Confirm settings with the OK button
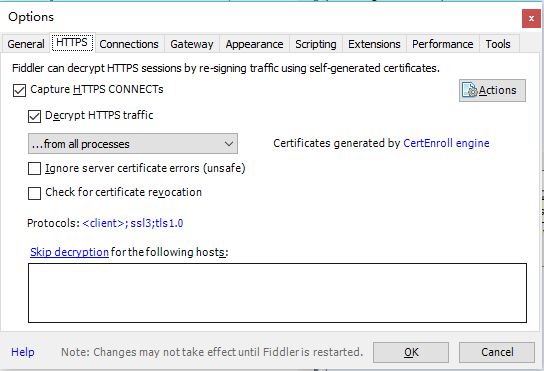Viewport: 544px width, 371px height. (x=411, y=352)
